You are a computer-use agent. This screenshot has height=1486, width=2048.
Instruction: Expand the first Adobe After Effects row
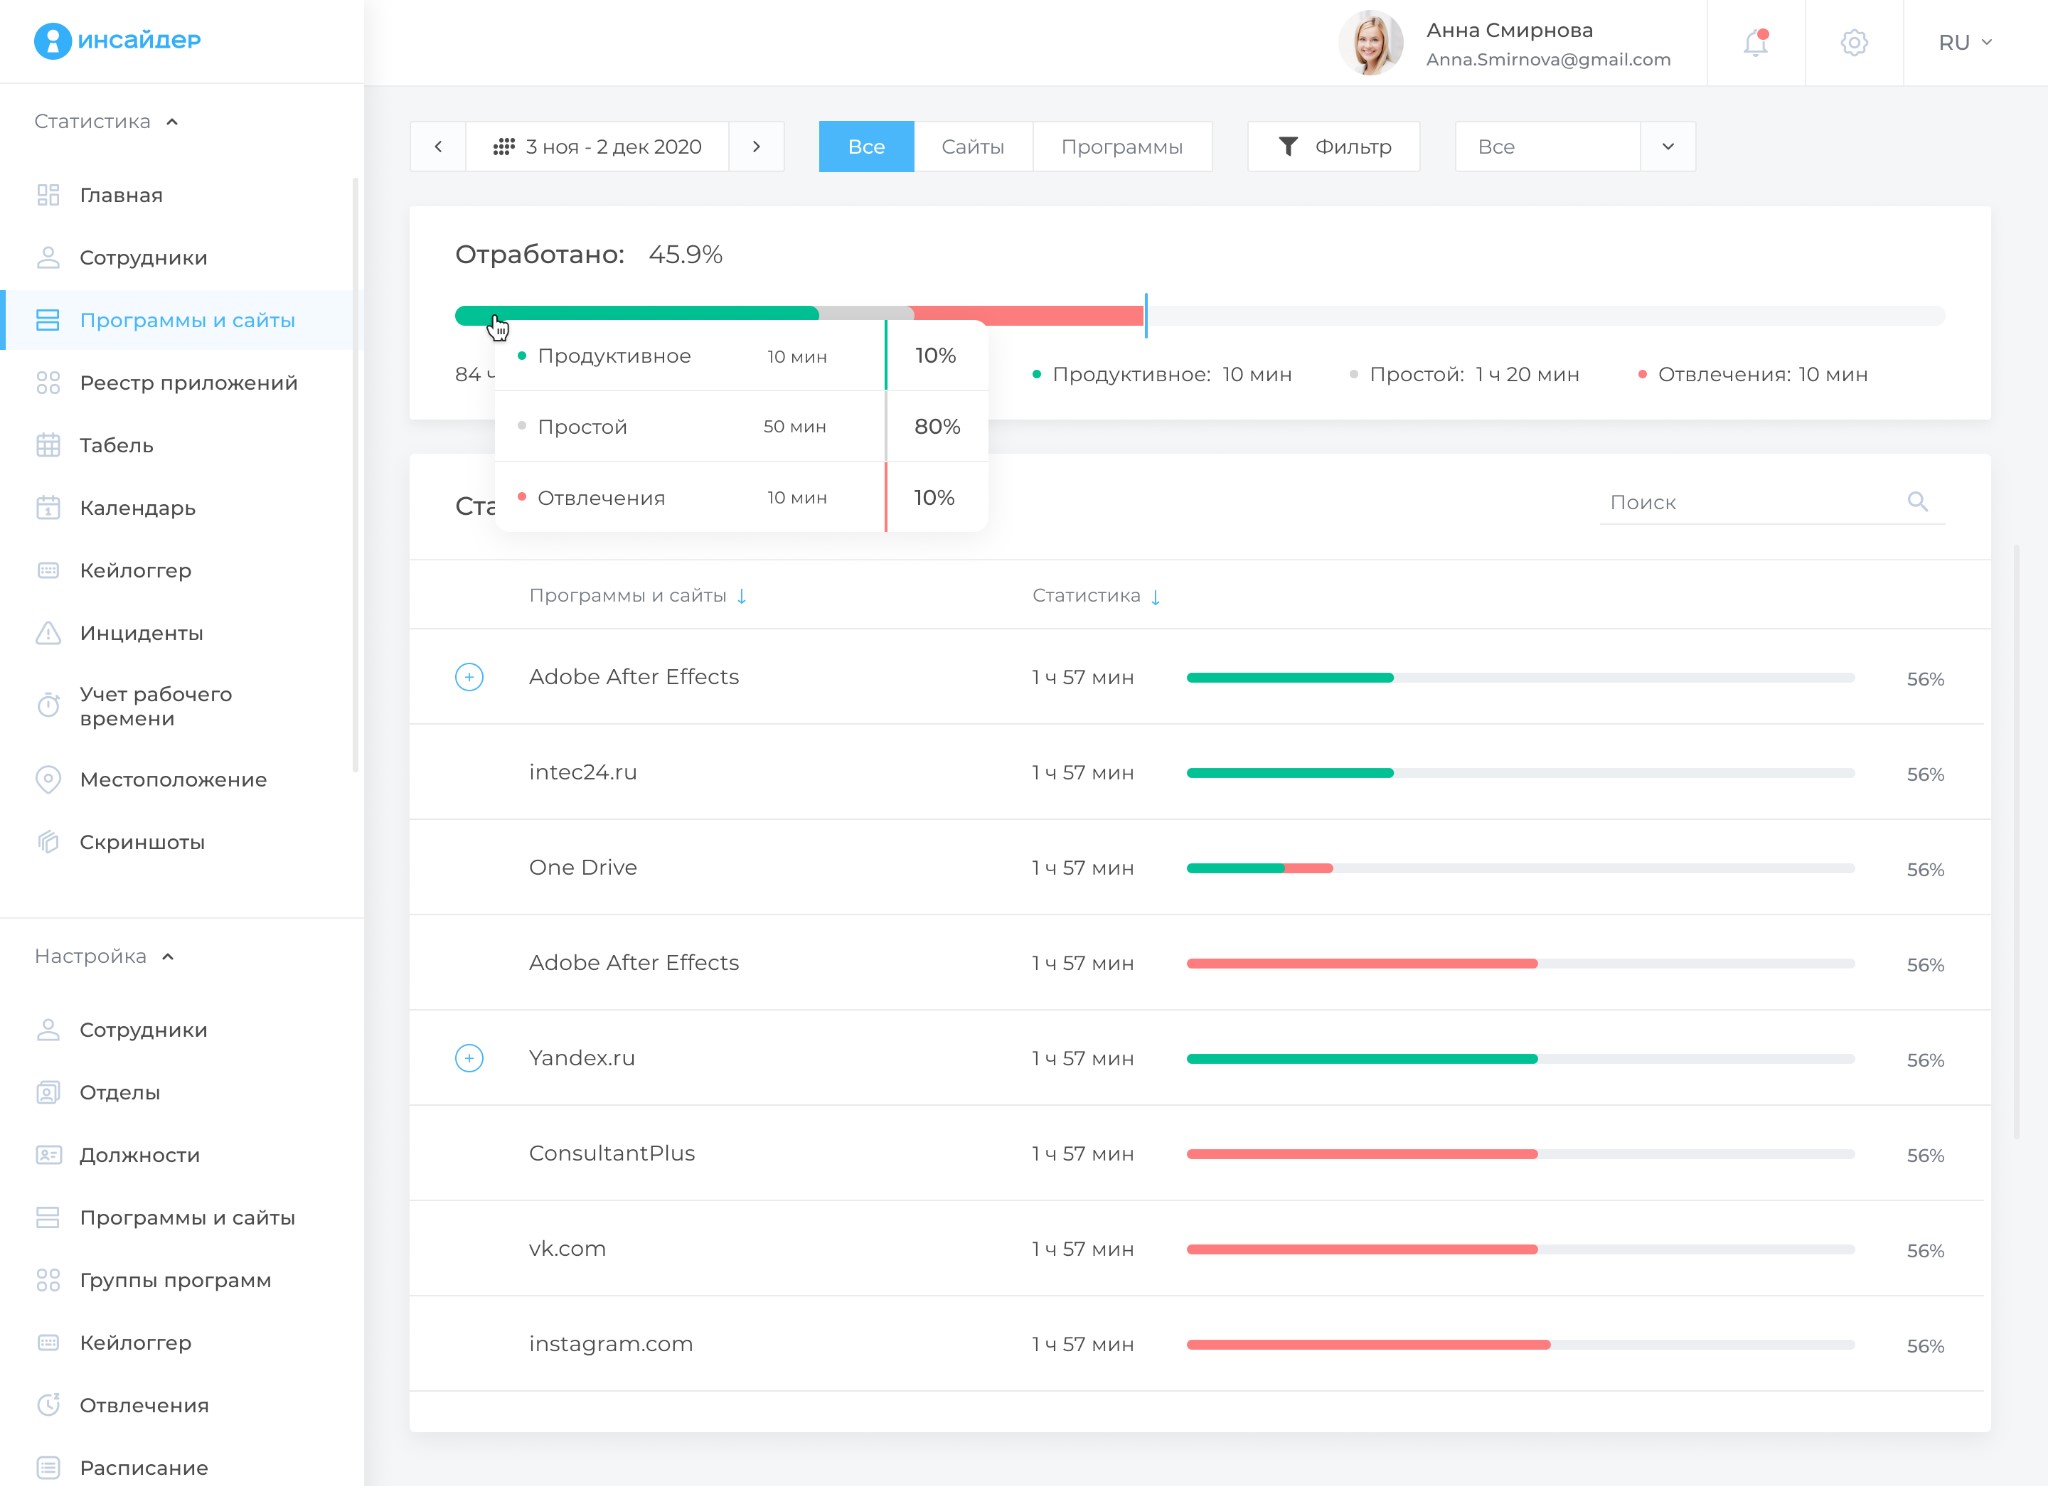[469, 677]
